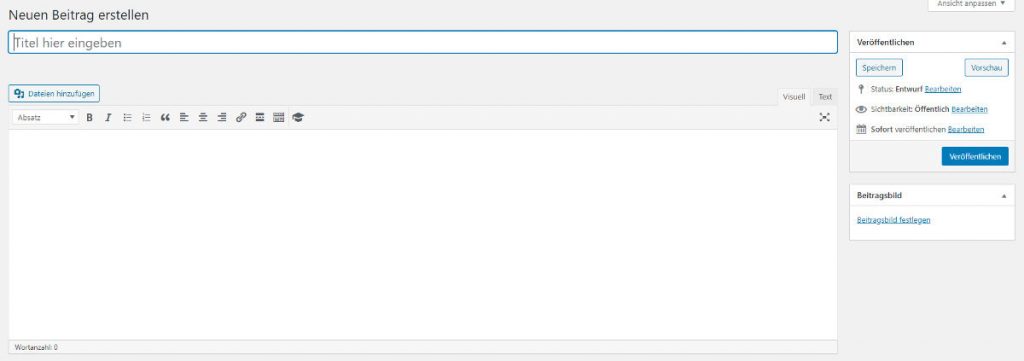Image resolution: width=1024 pixels, height=361 pixels.
Task: Open Ansicht anpassen options
Action: point(971,4)
